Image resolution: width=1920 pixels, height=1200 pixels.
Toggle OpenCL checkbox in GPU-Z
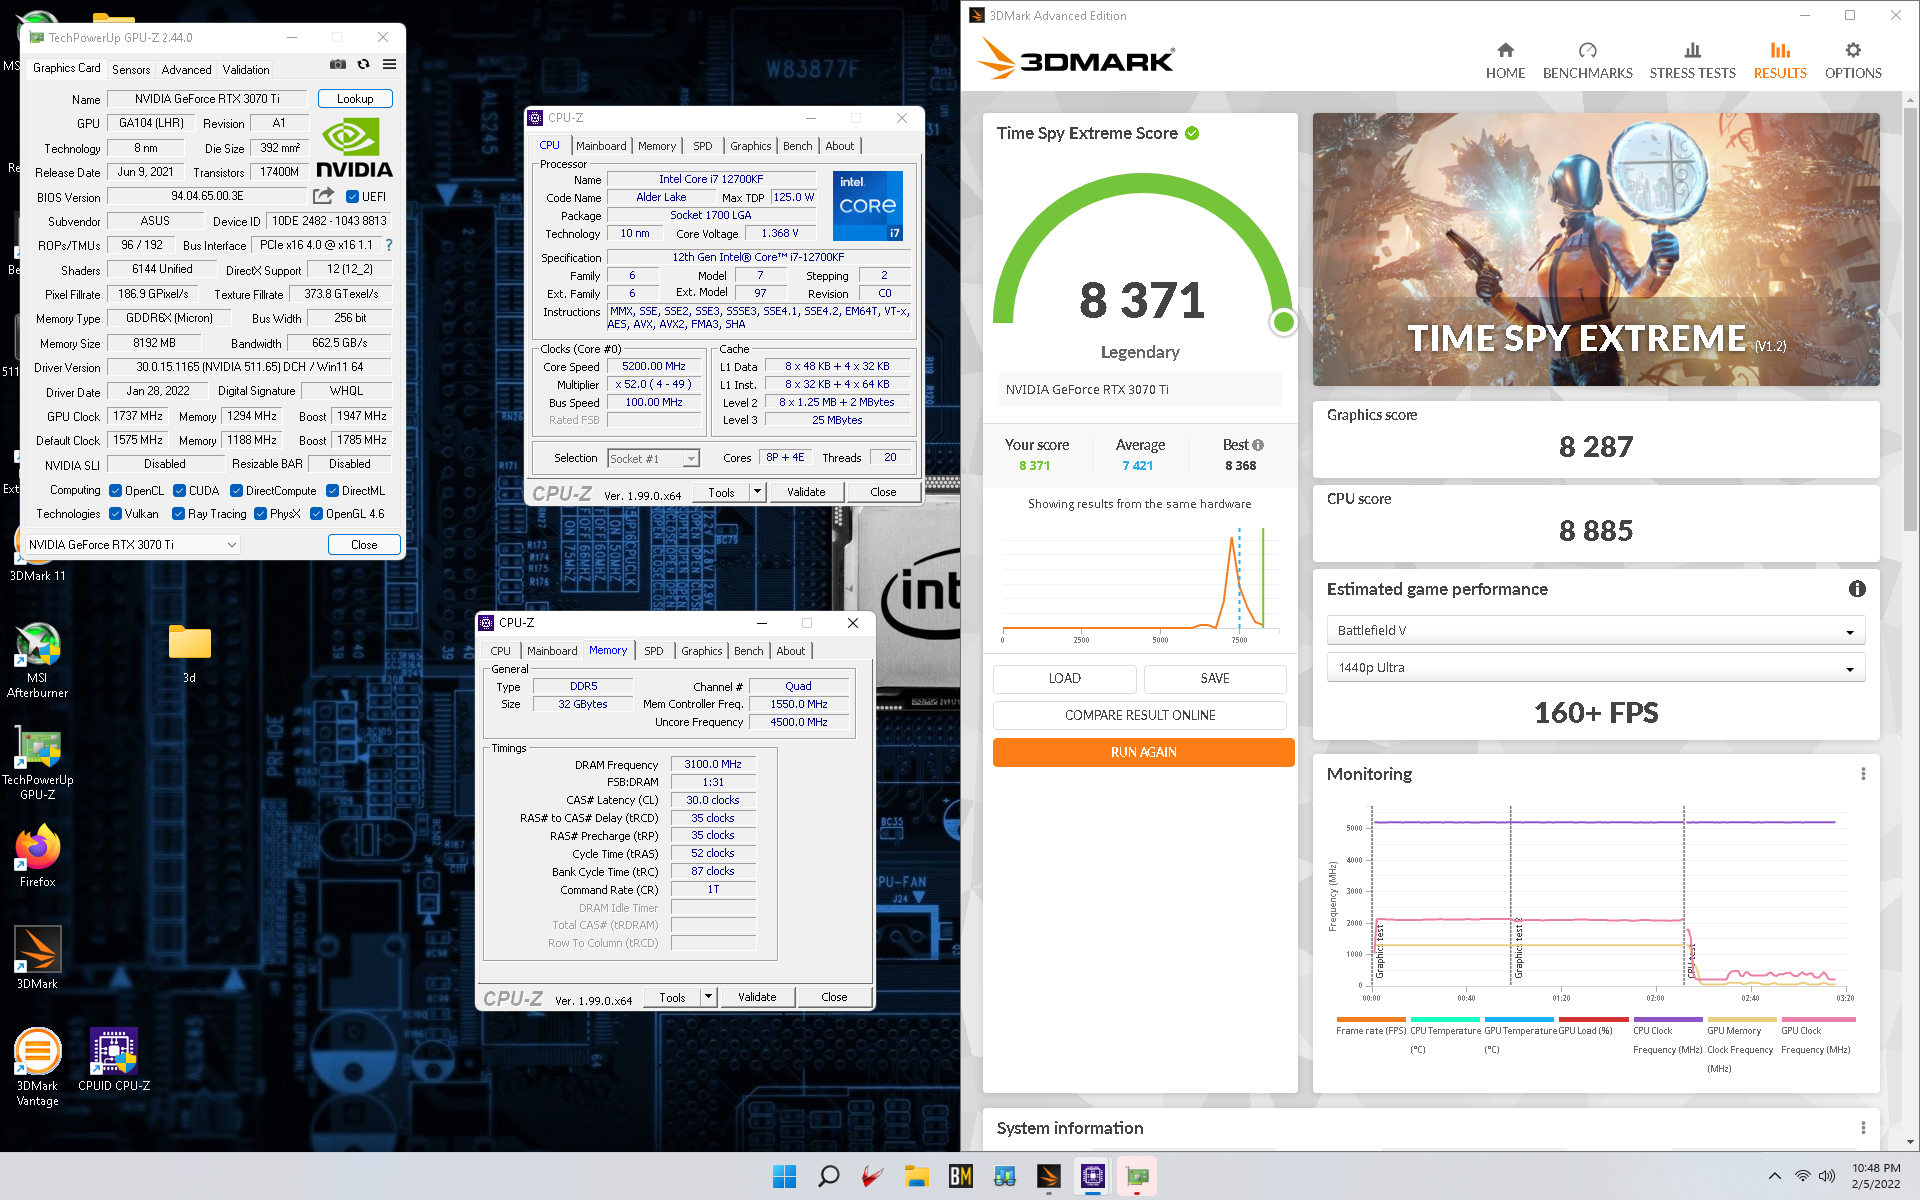115,491
